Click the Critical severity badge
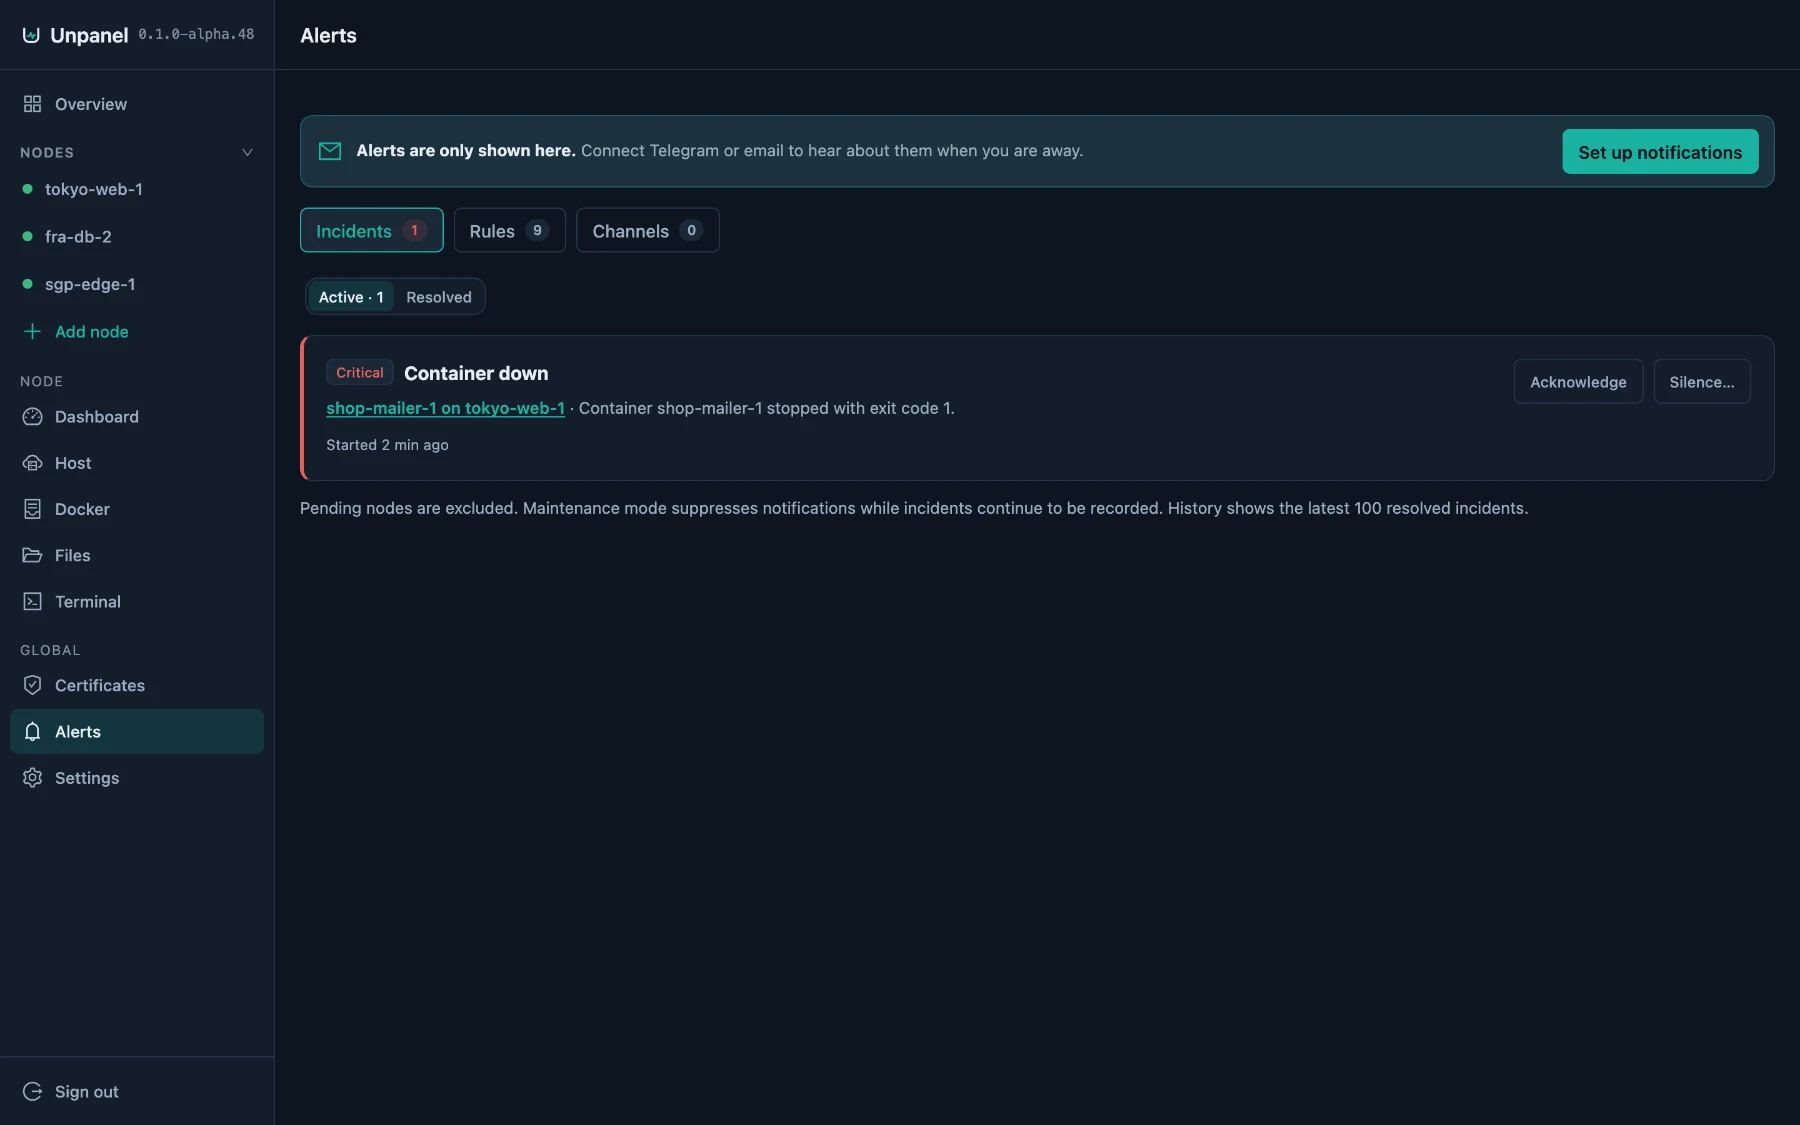 click(359, 372)
